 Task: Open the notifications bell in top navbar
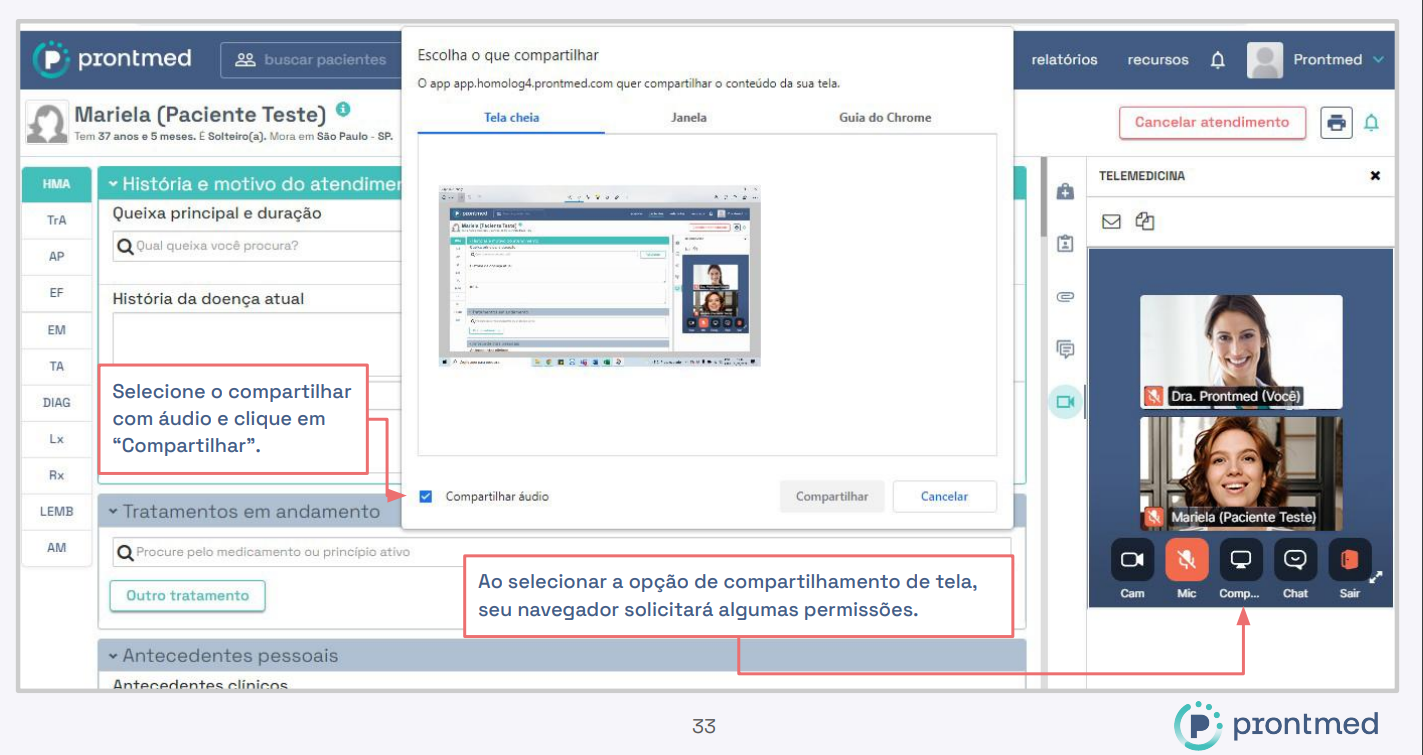[1217, 60]
